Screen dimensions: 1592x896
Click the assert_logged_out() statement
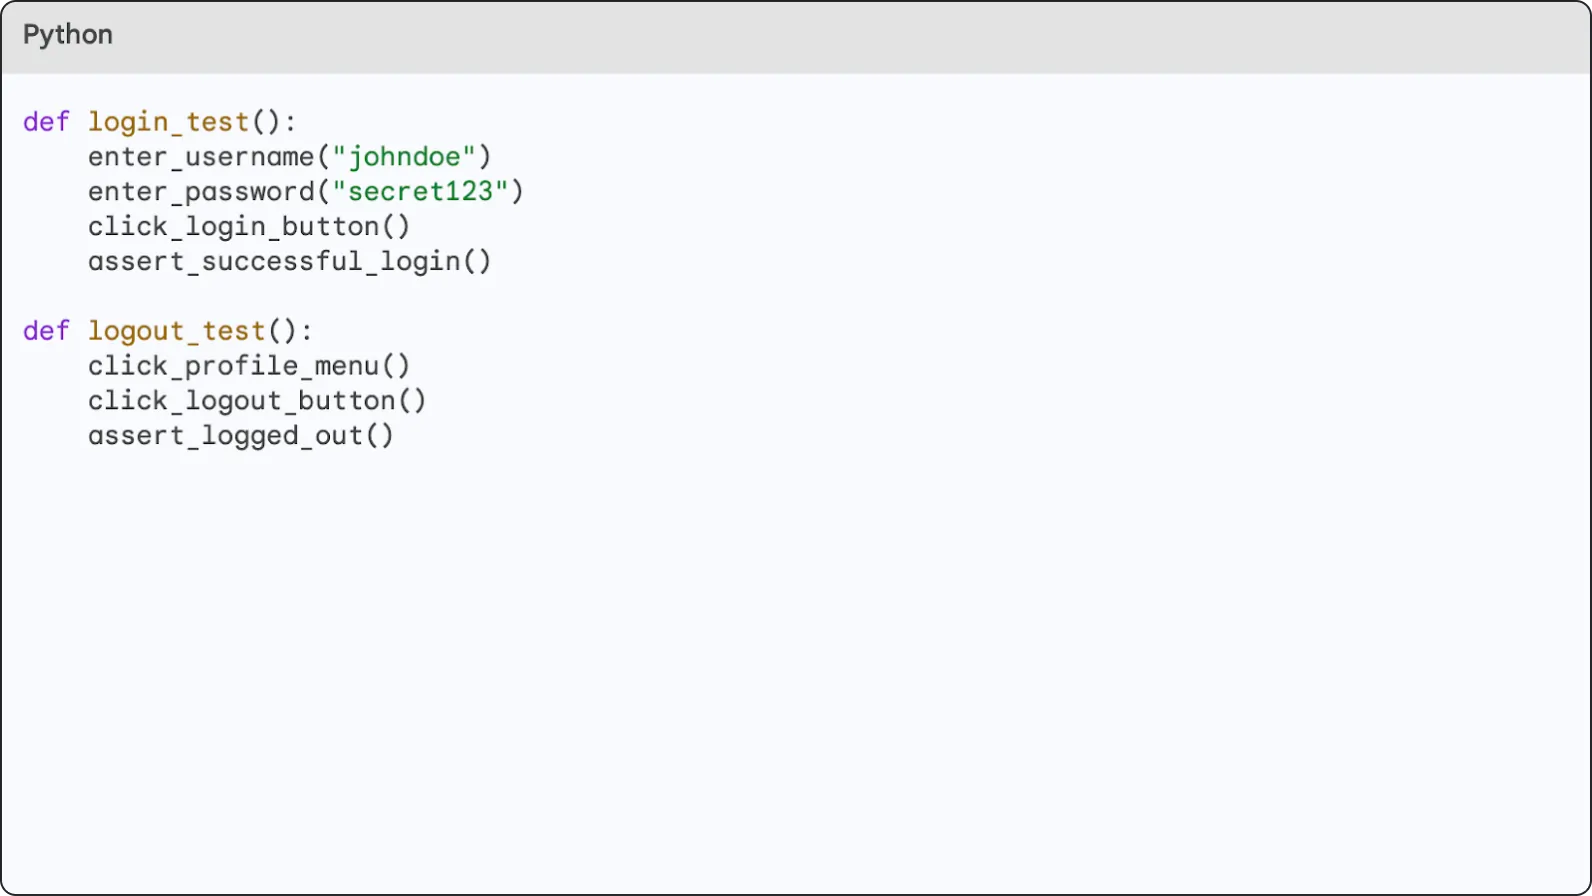coord(241,436)
